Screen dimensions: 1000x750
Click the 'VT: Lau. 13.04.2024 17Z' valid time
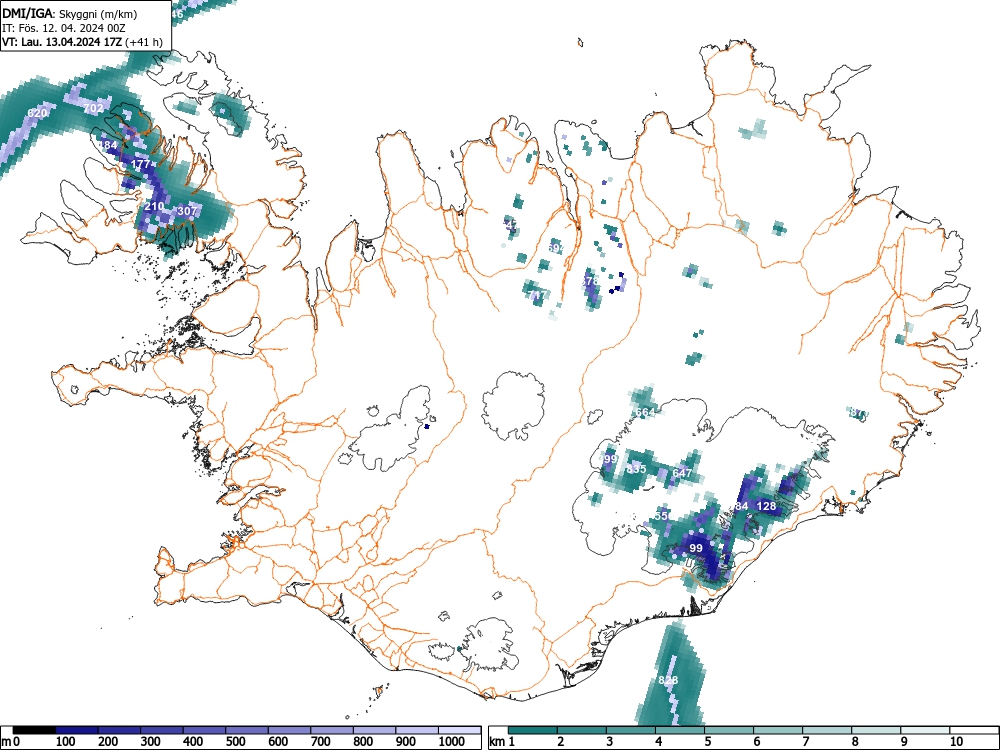[x=62, y=43]
